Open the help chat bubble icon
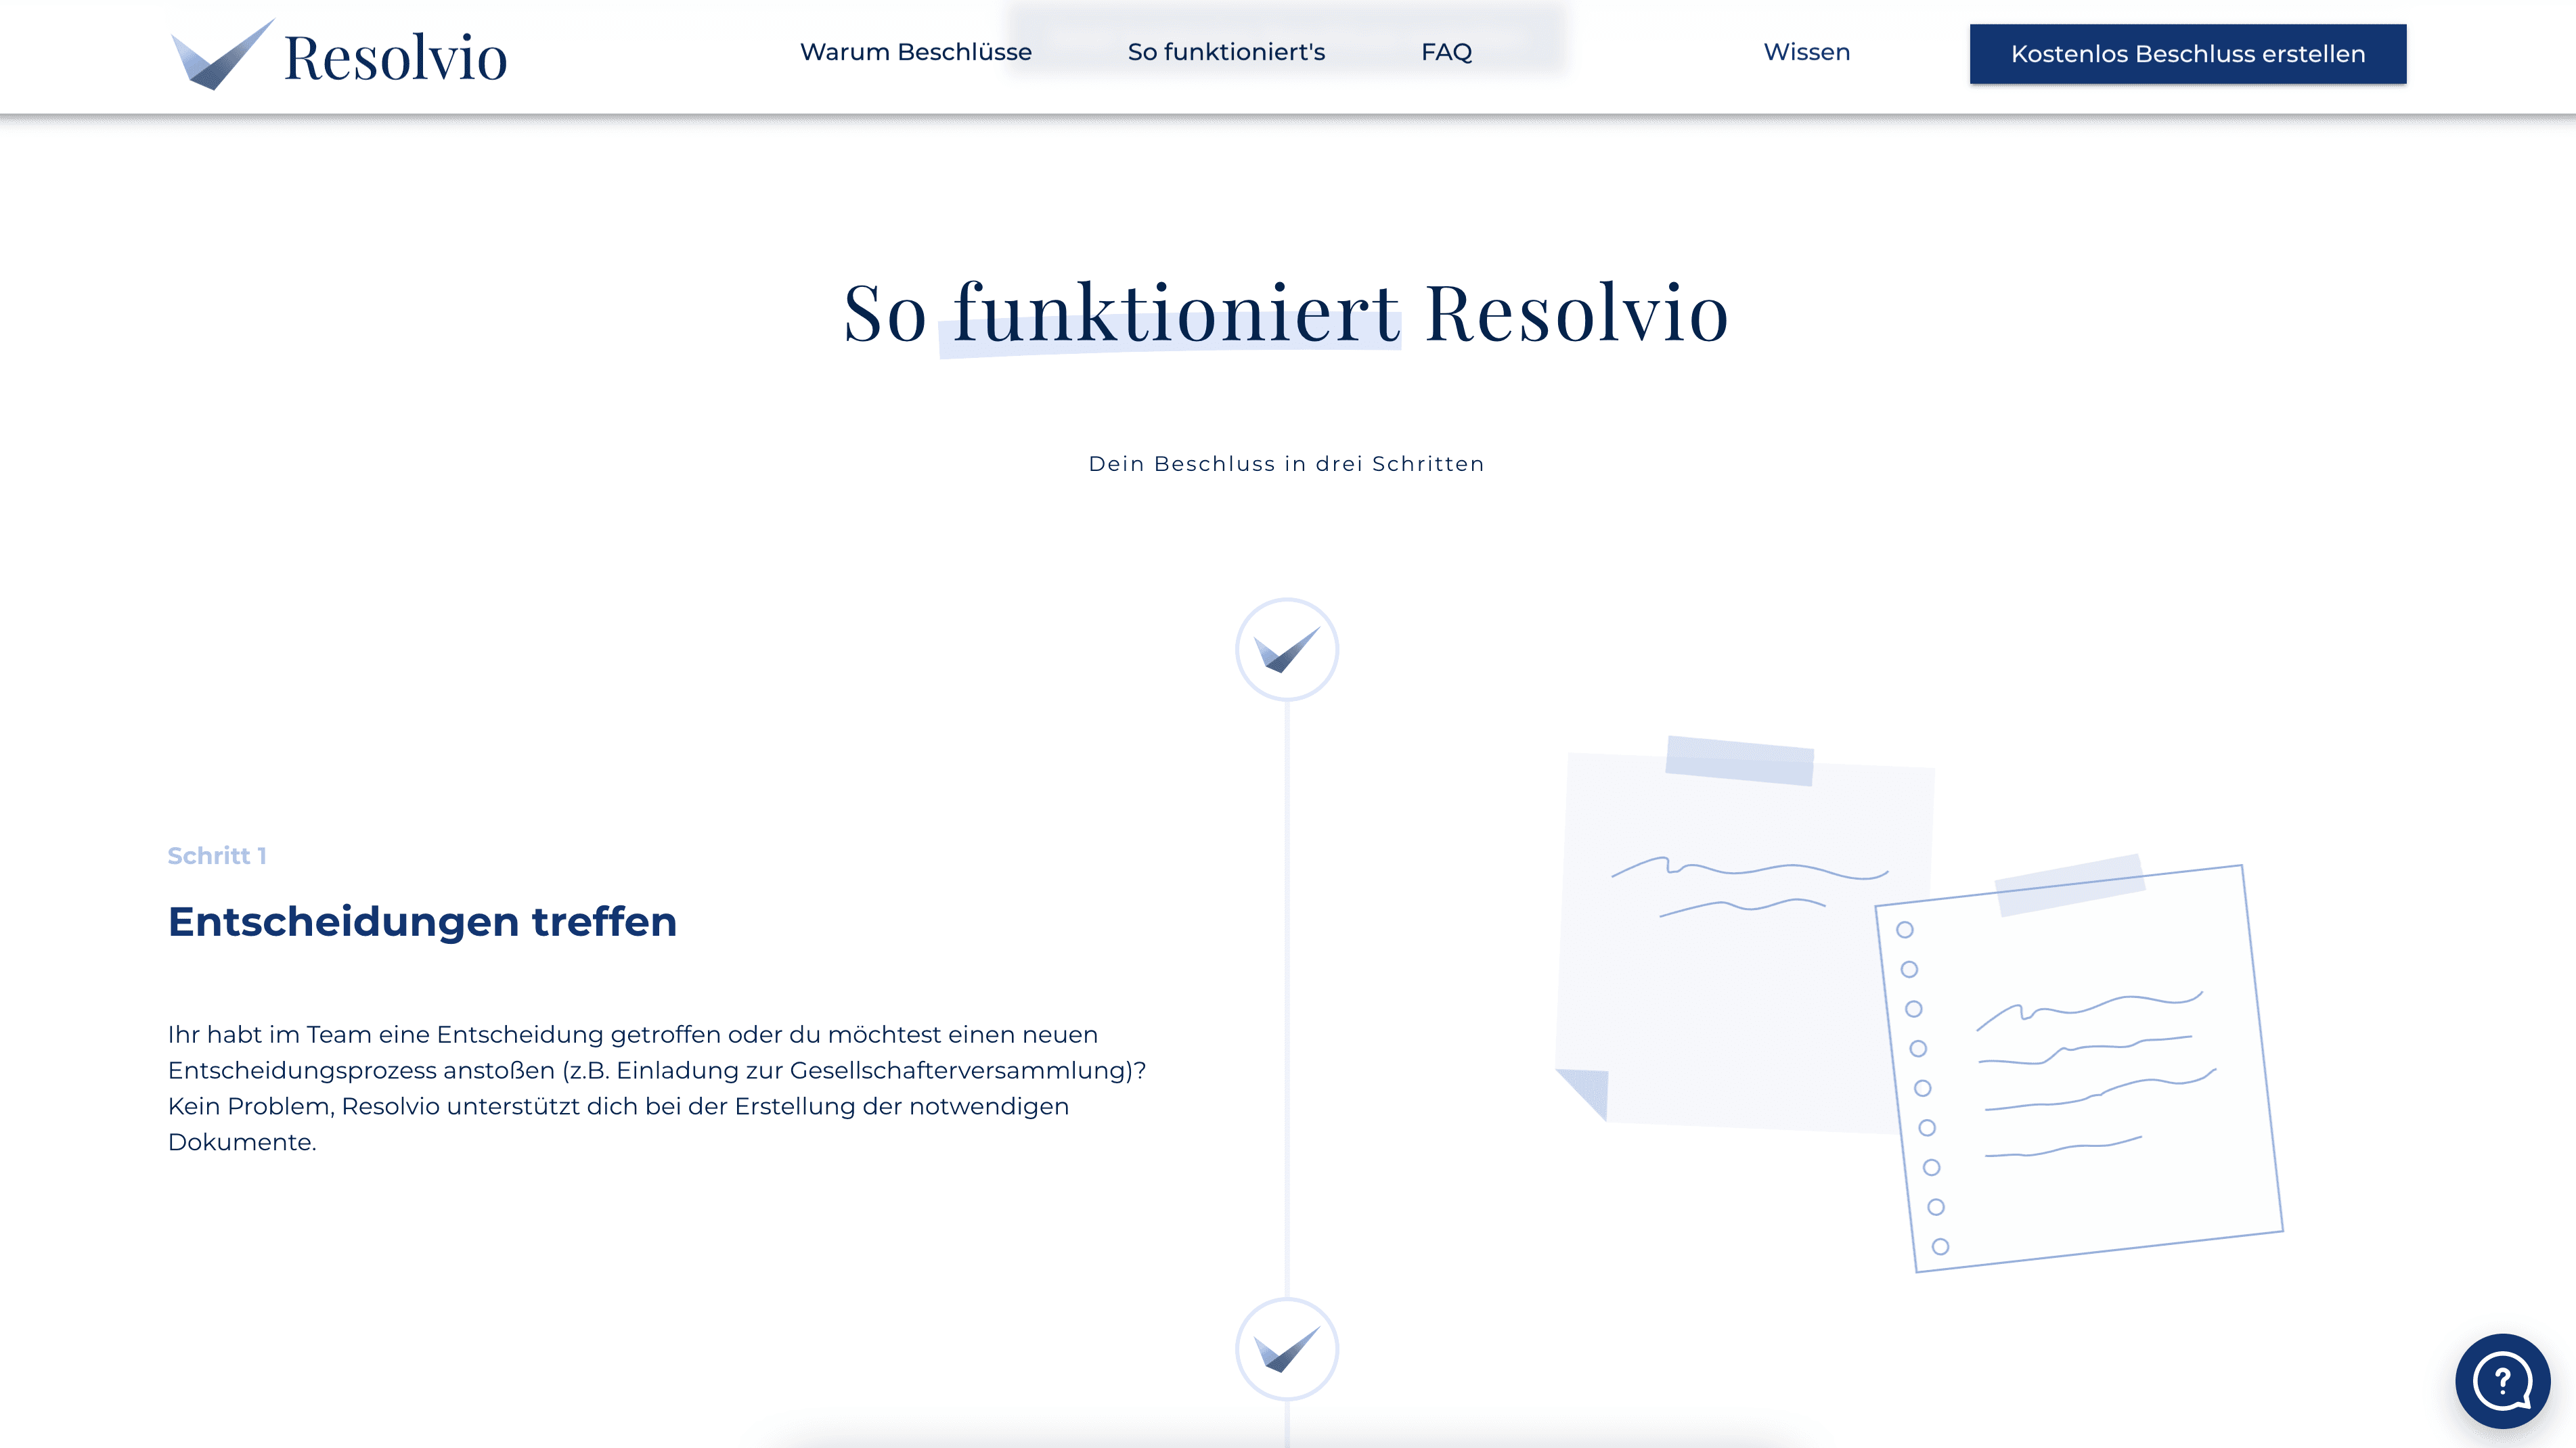 [x=2502, y=1381]
